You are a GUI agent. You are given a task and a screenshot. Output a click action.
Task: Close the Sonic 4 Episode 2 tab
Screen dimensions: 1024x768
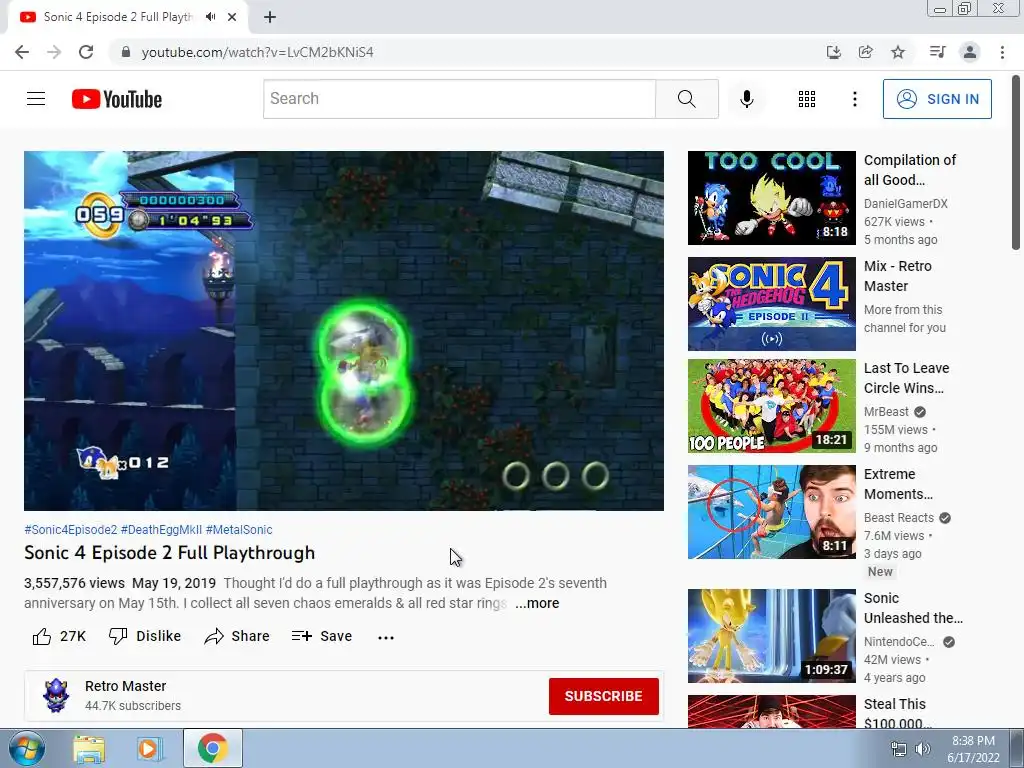click(232, 17)
